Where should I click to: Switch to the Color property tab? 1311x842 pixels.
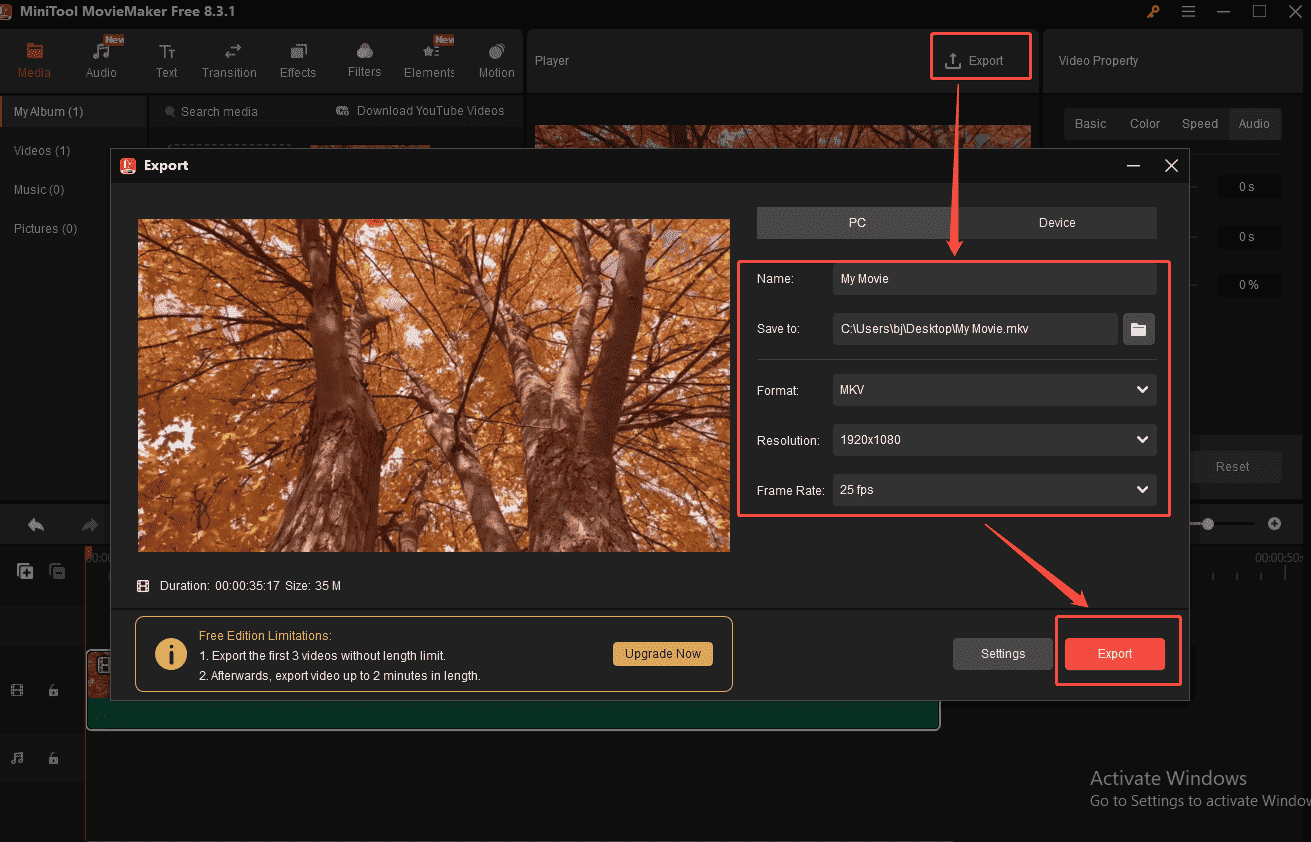tap(1145, 124)
